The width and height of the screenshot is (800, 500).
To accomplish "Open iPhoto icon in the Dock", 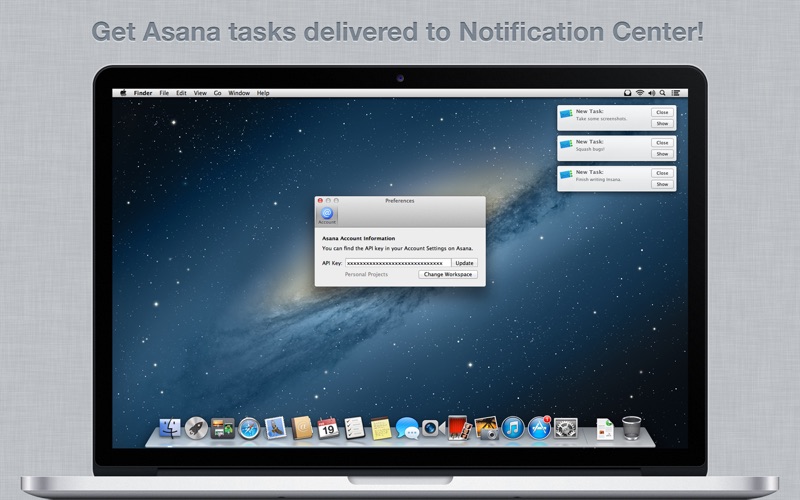I will pos(486,428).
